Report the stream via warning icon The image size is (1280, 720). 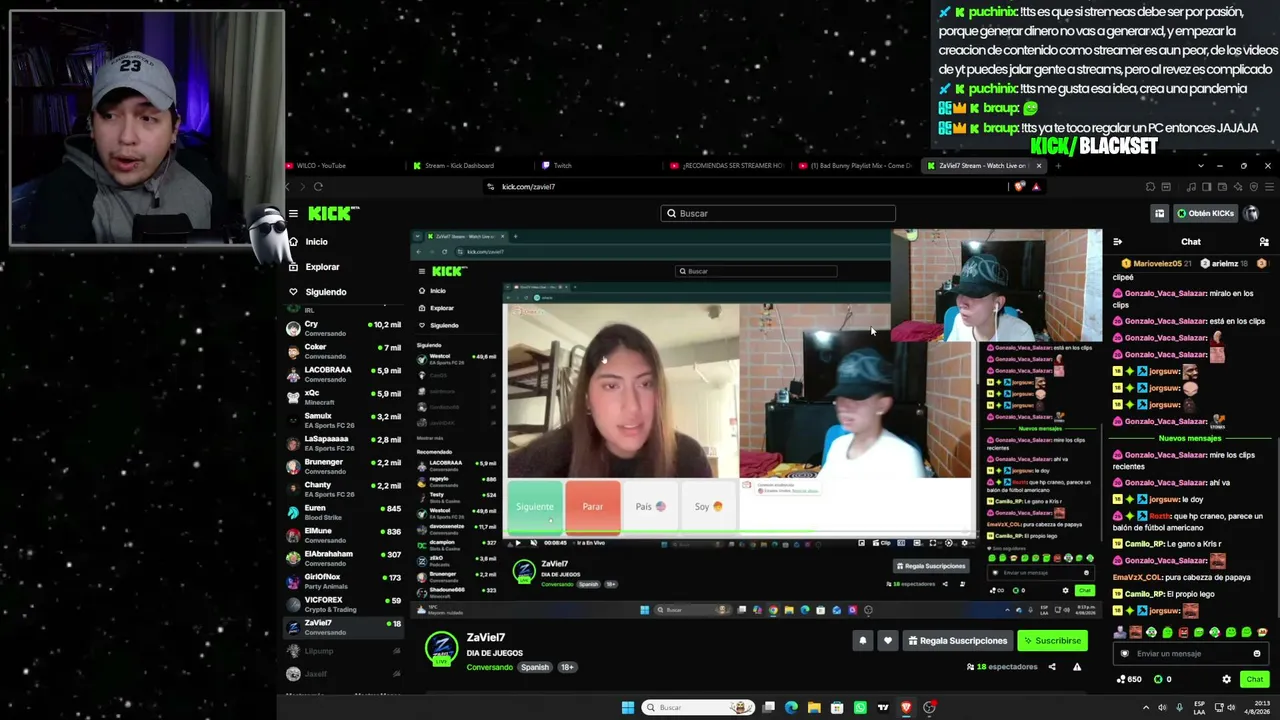1077,667
